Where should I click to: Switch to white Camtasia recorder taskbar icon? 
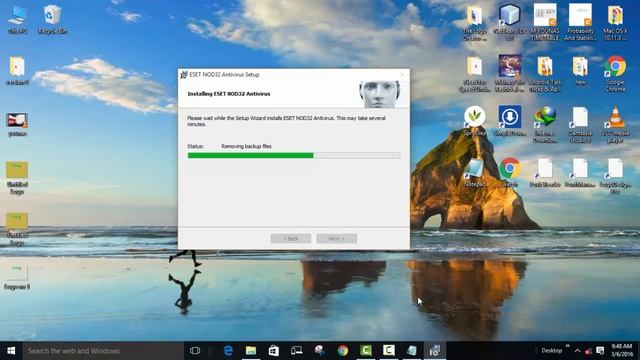click(x=389, y=351)
